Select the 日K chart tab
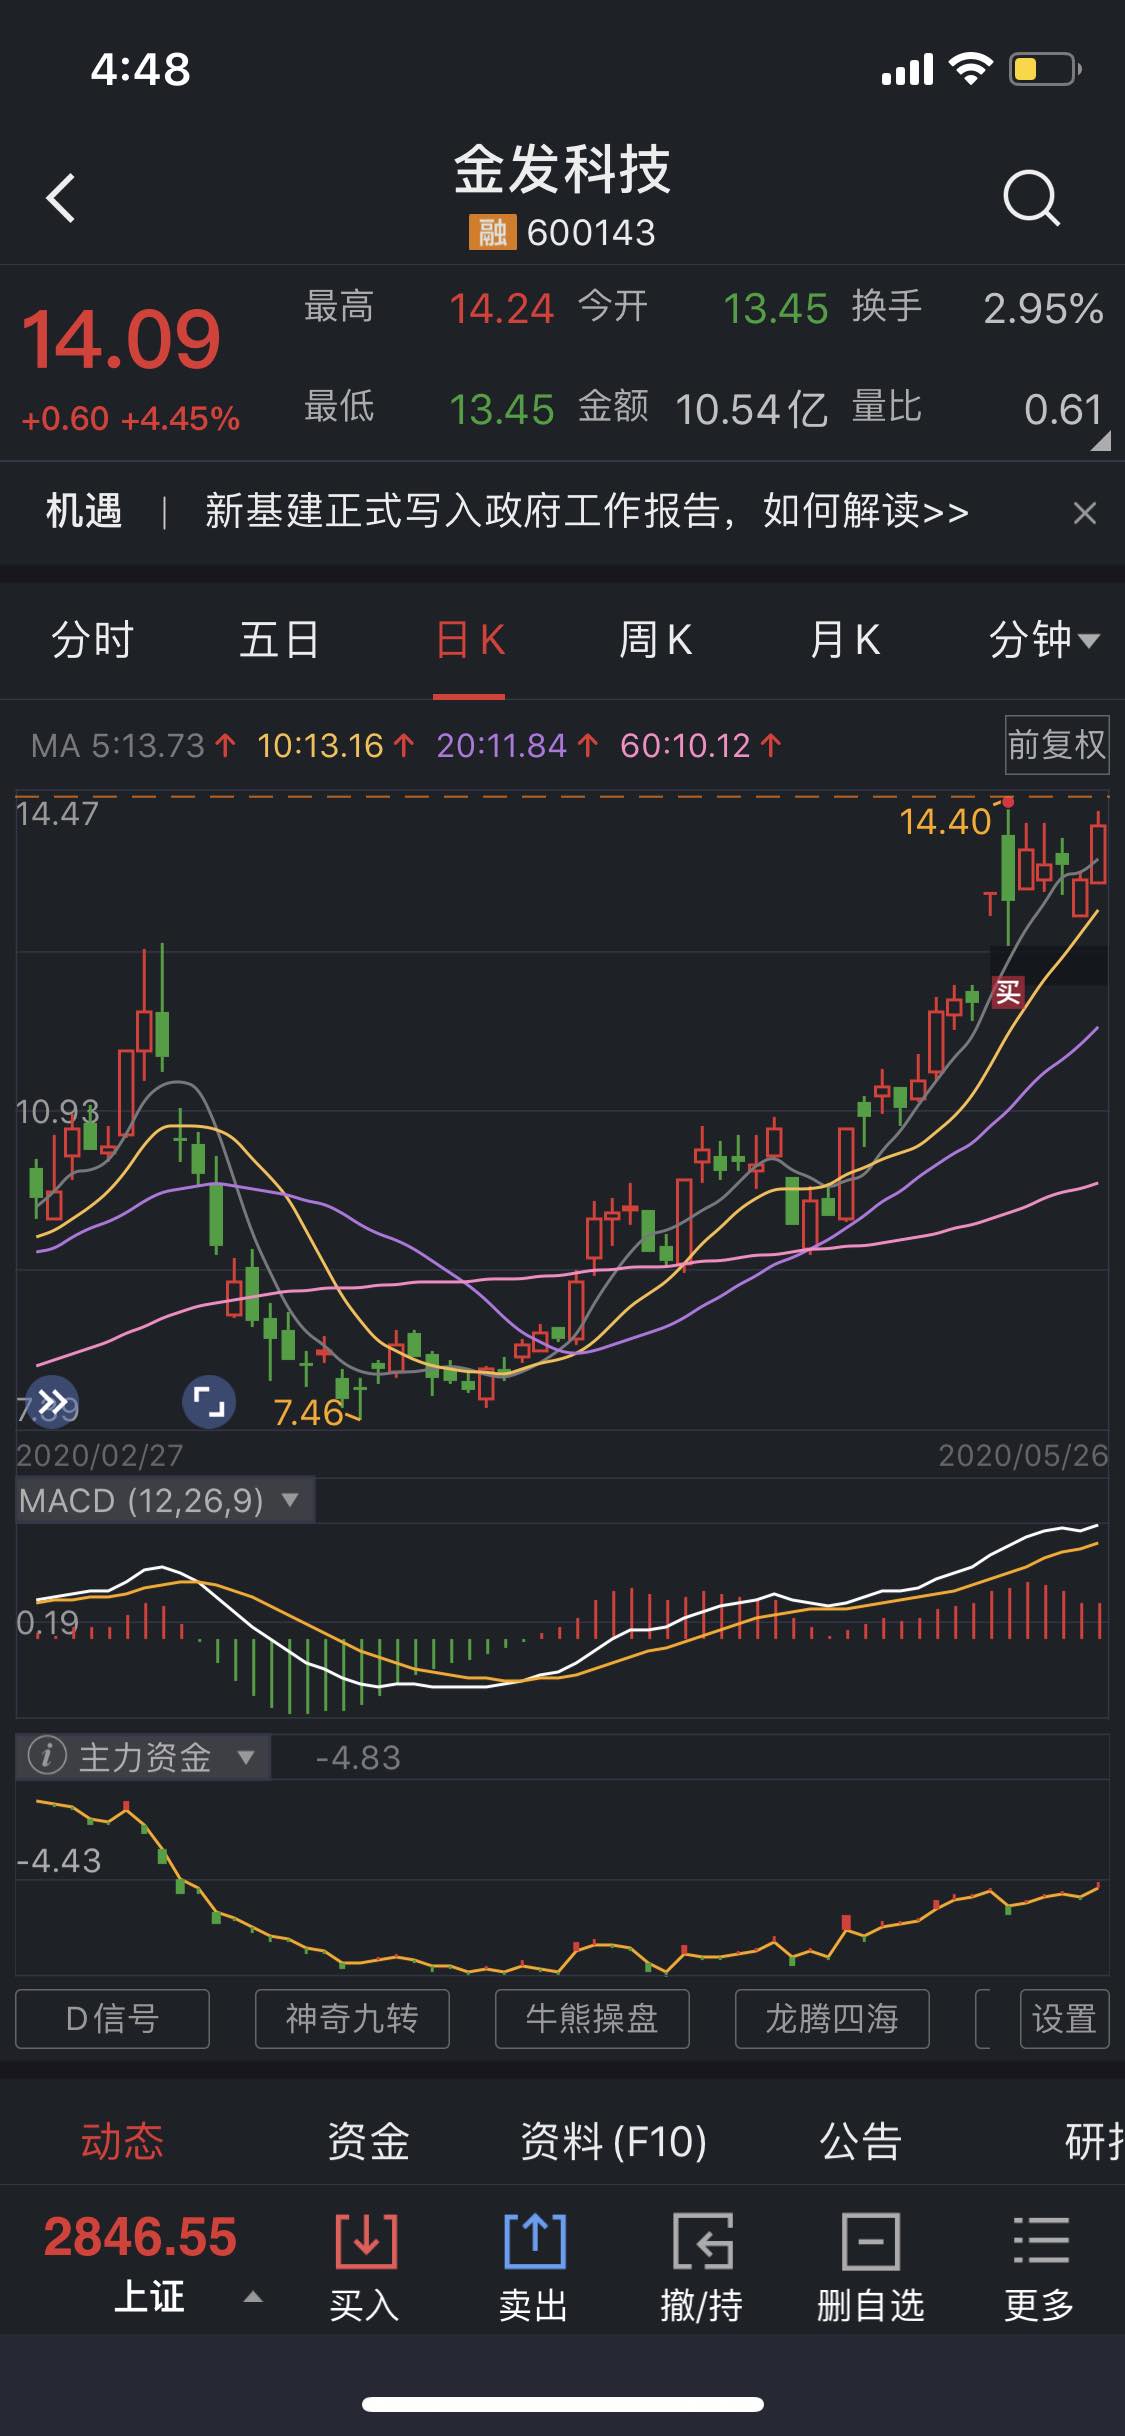The height and width of the screenshot is (2436, 1125). (469, 639)
